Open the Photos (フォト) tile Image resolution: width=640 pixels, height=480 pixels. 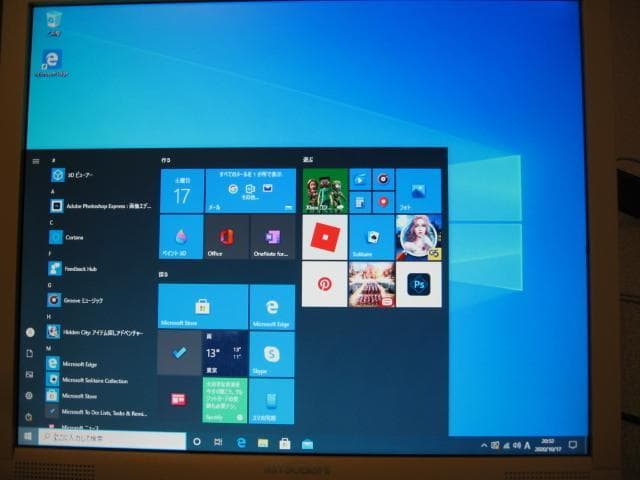[418, 191]
